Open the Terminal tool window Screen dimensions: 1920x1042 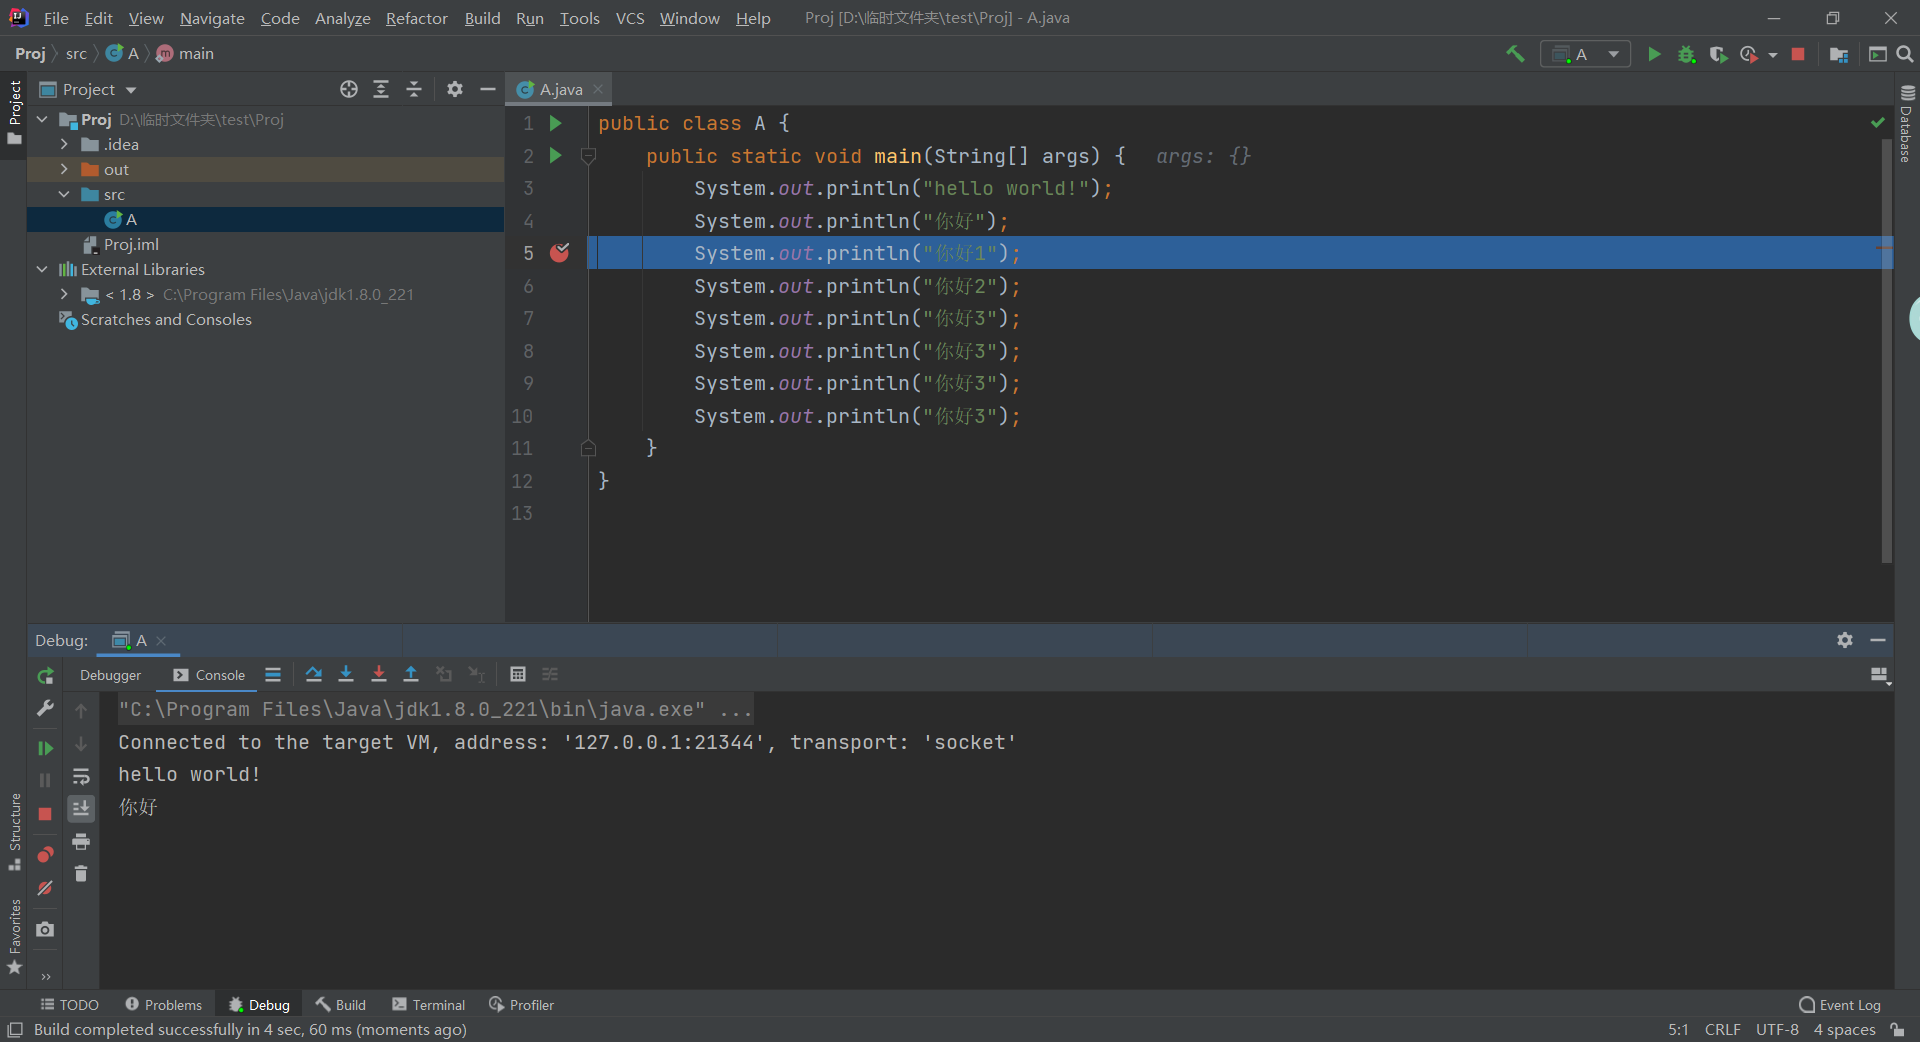428,1004
